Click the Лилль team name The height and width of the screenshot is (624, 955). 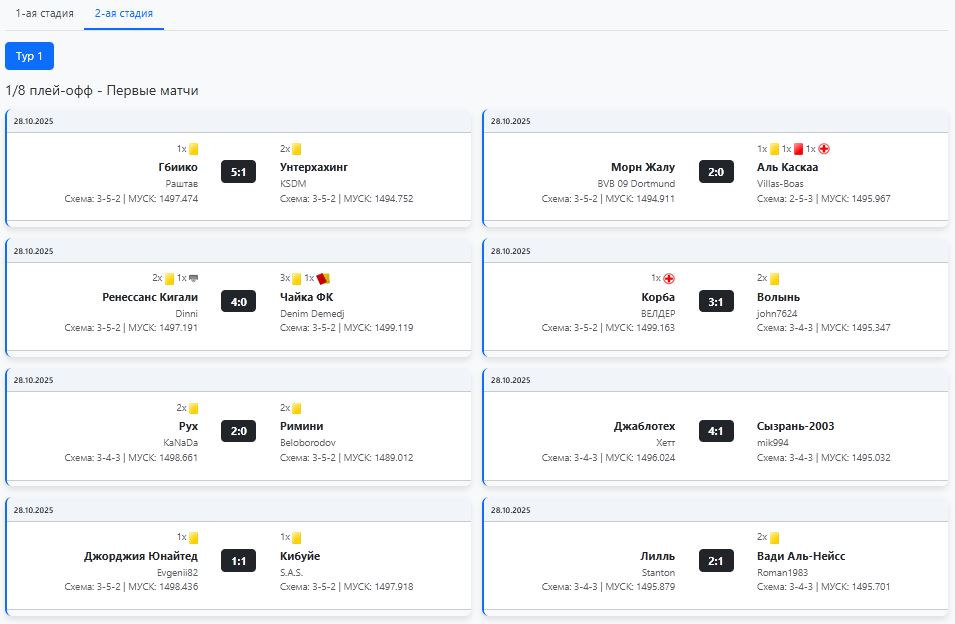point(657,556)
